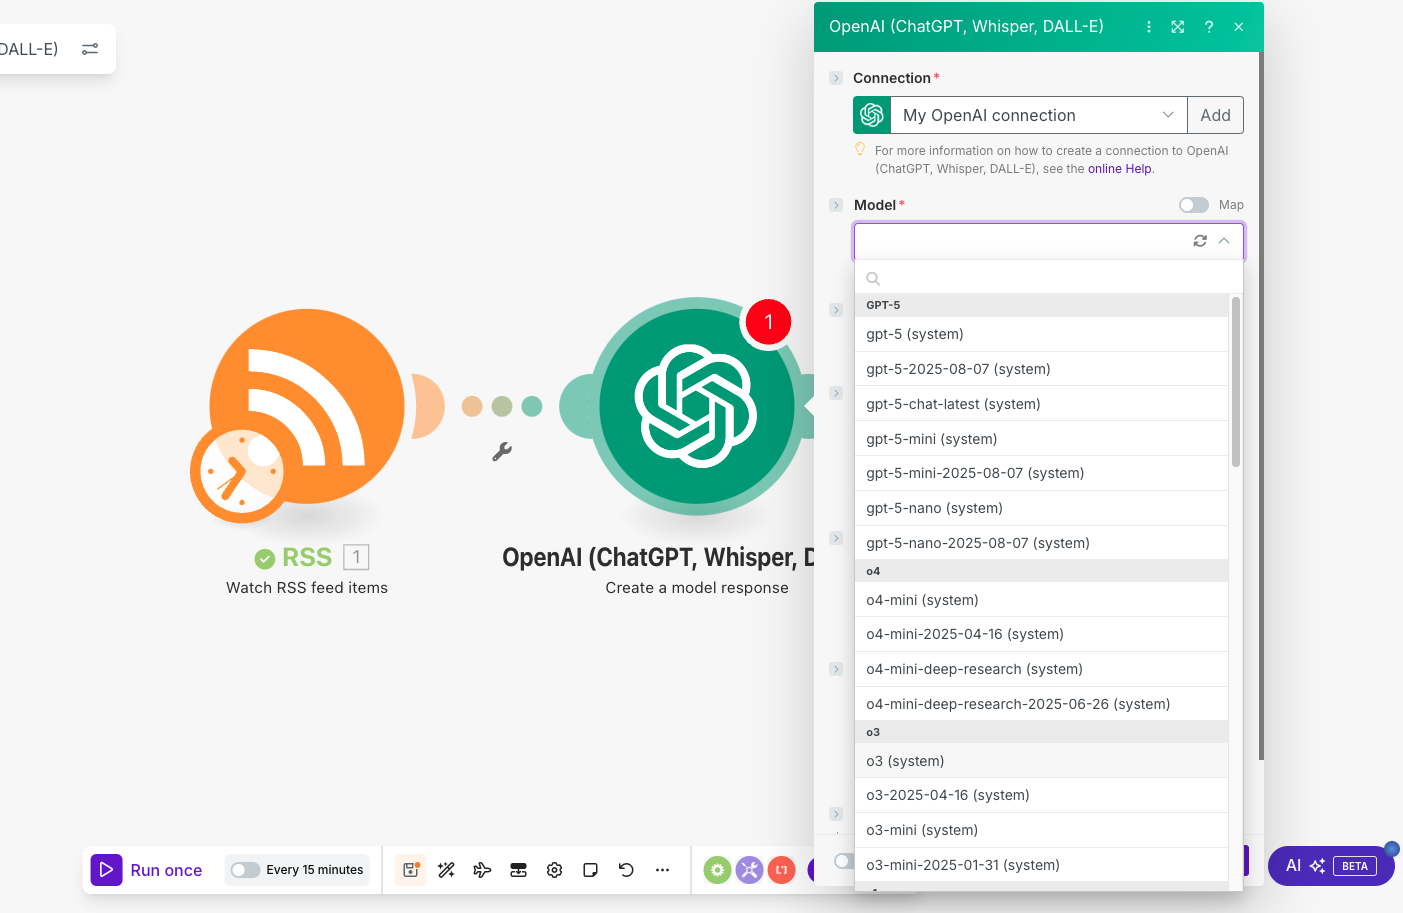
Task: Click the OpenAI panel's vertical scrollbar
Action: [1261, 405]
